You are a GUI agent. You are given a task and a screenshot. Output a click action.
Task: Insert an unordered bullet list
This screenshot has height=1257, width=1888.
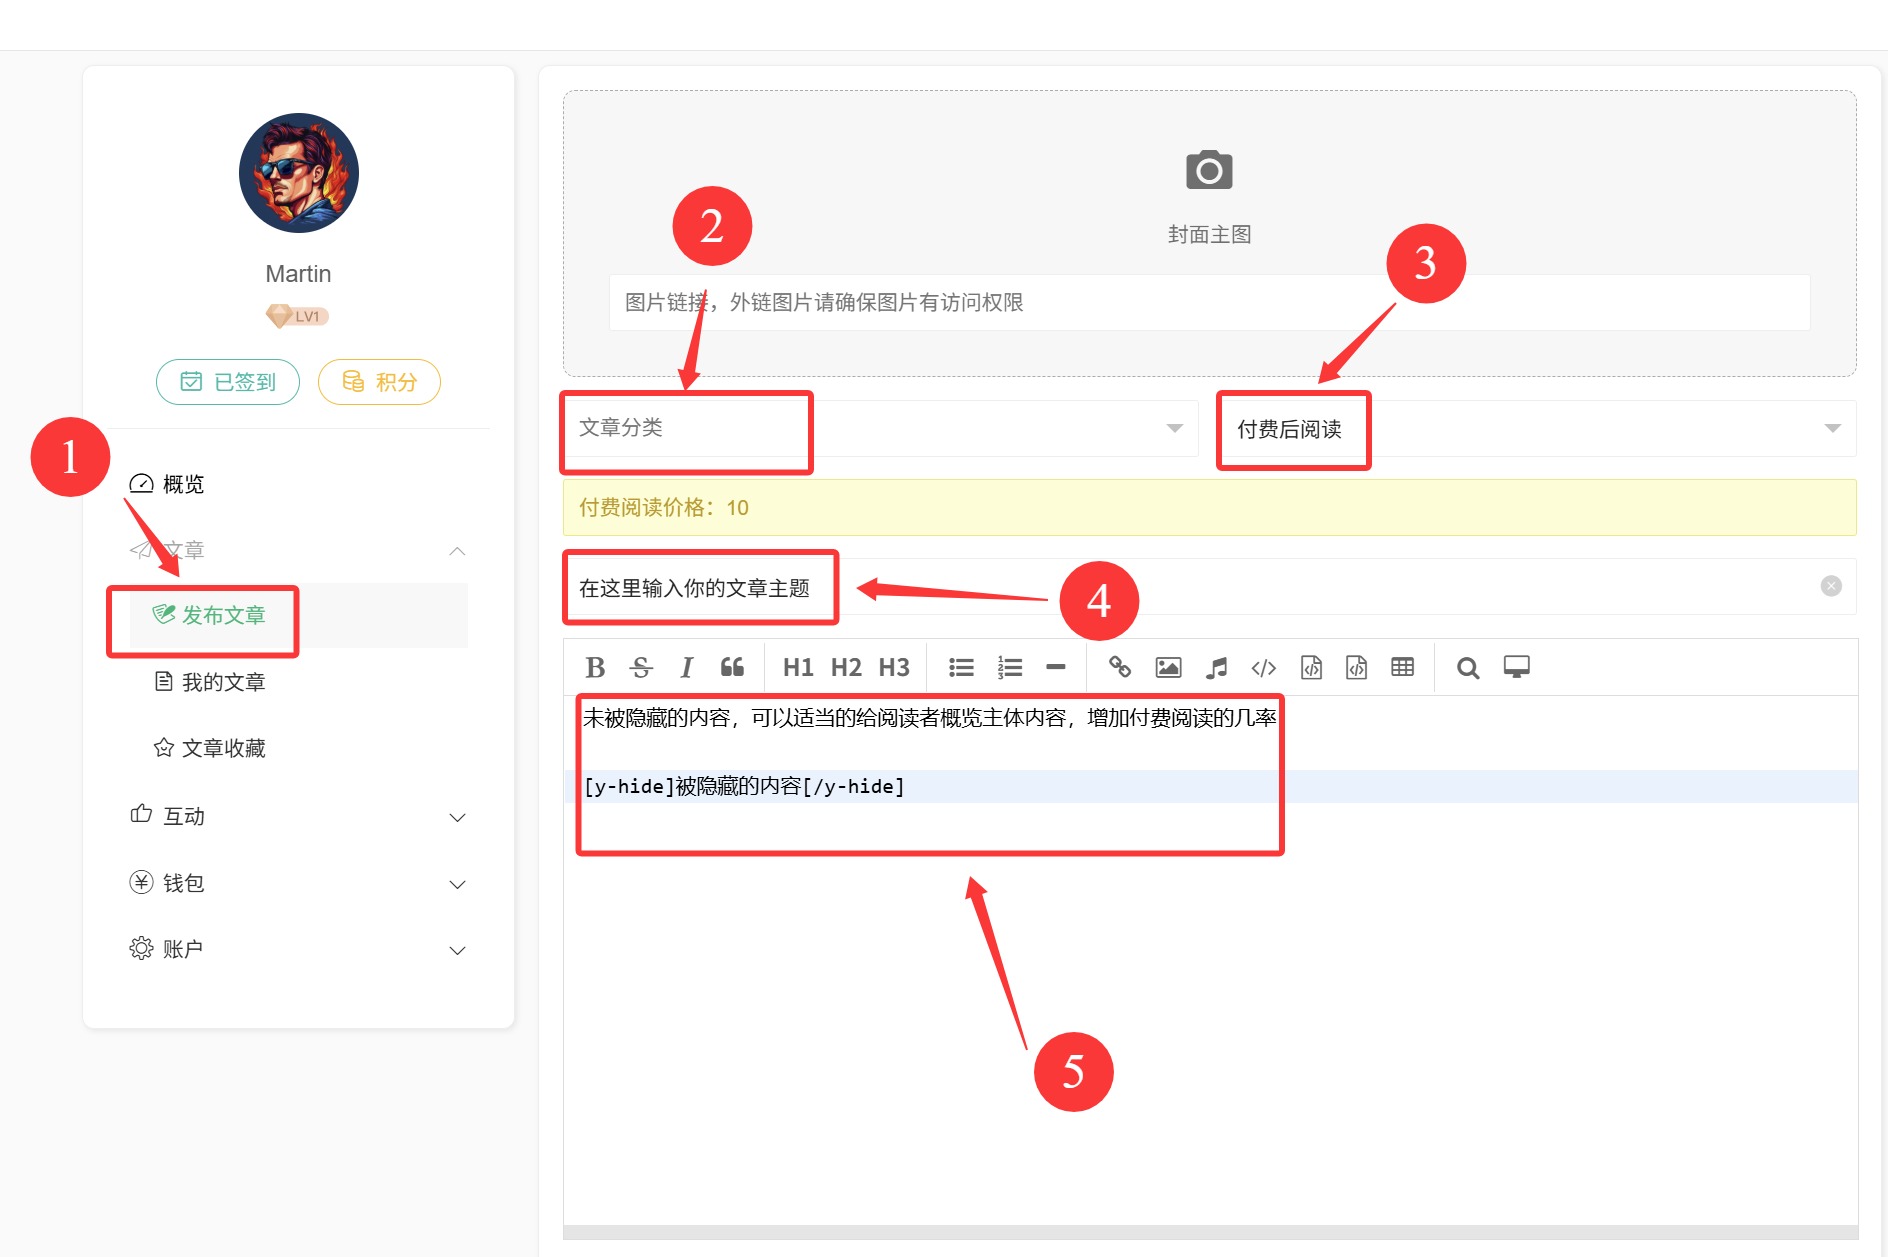point(961,667)
